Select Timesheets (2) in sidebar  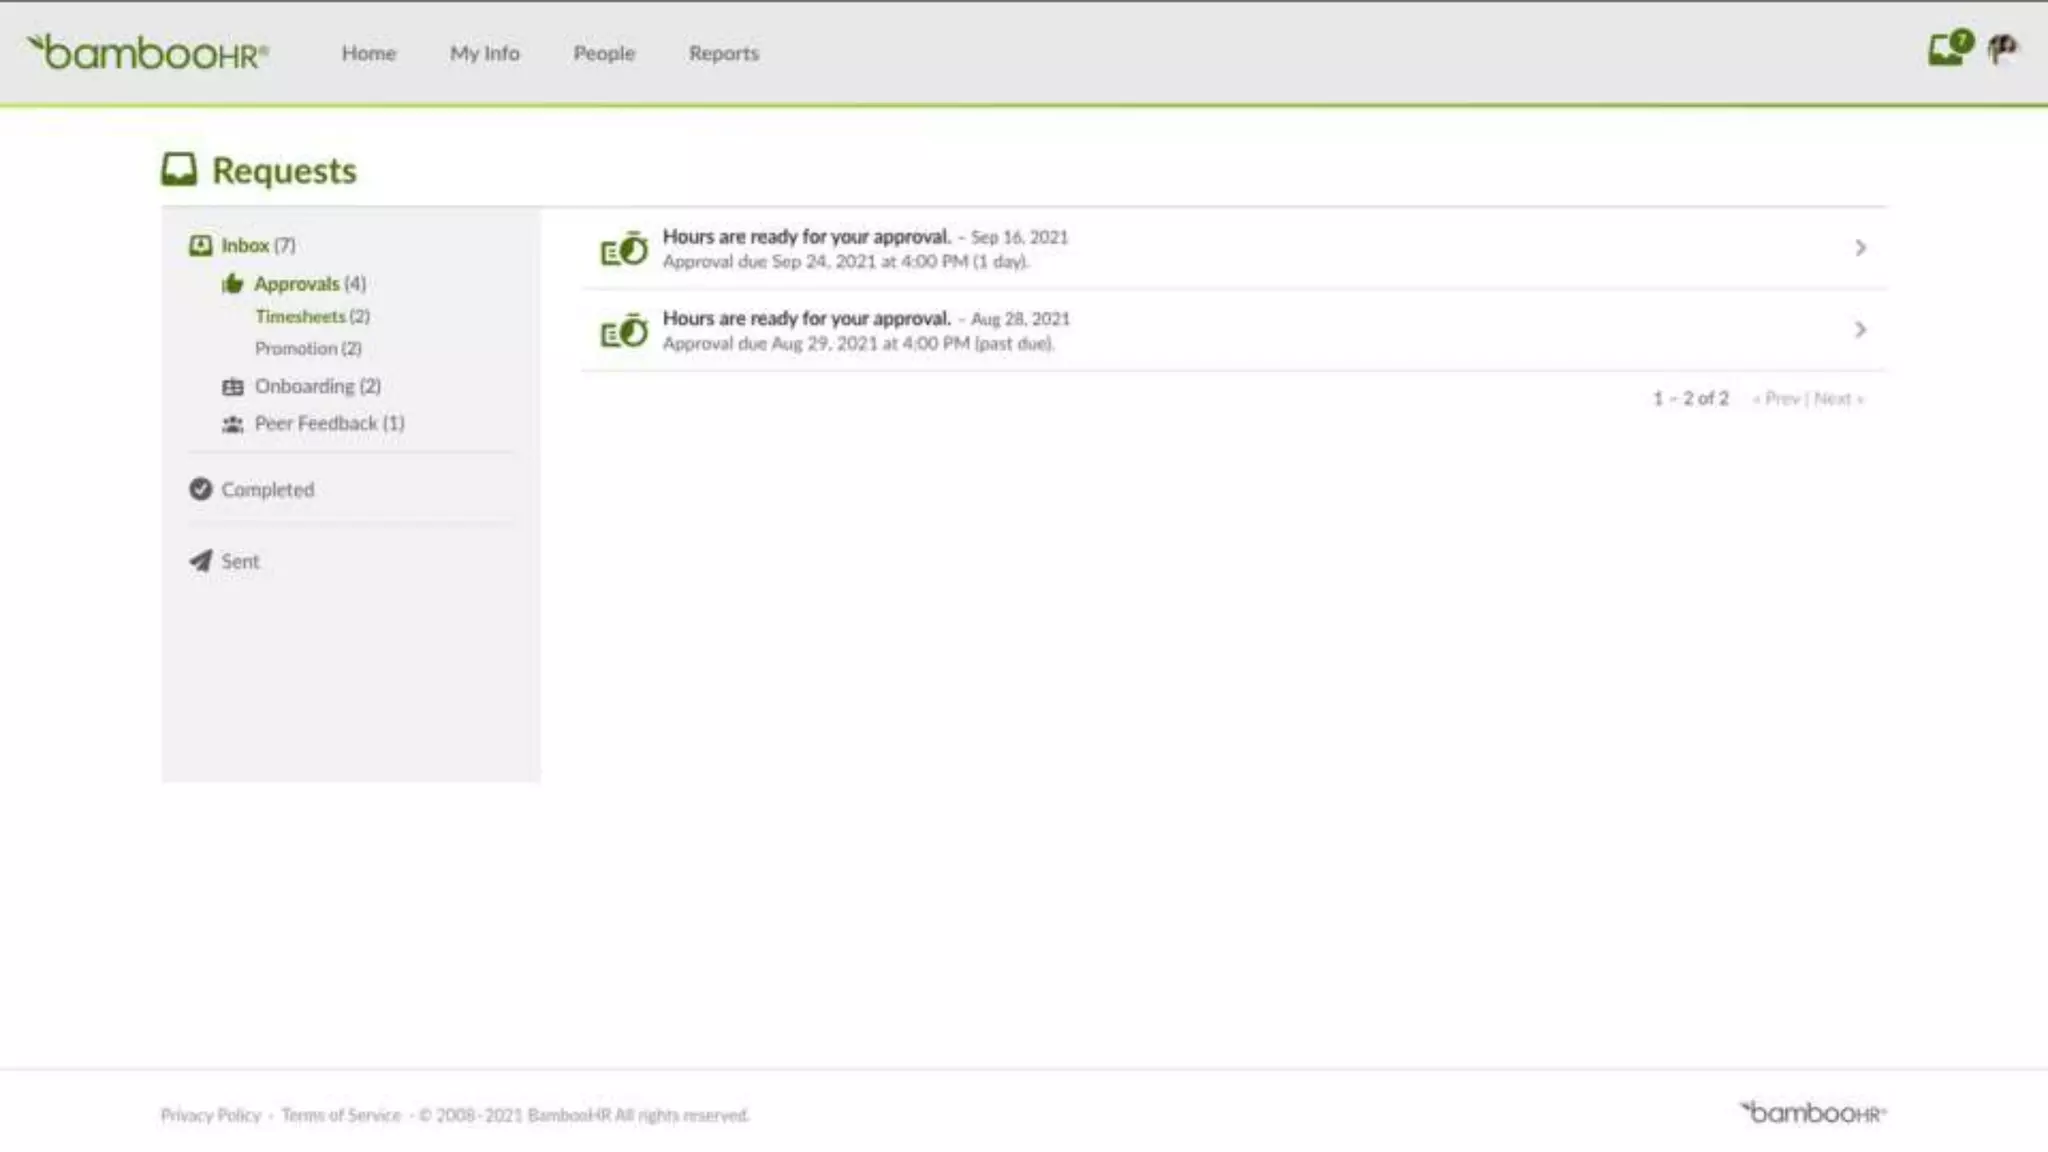(312, 316)
